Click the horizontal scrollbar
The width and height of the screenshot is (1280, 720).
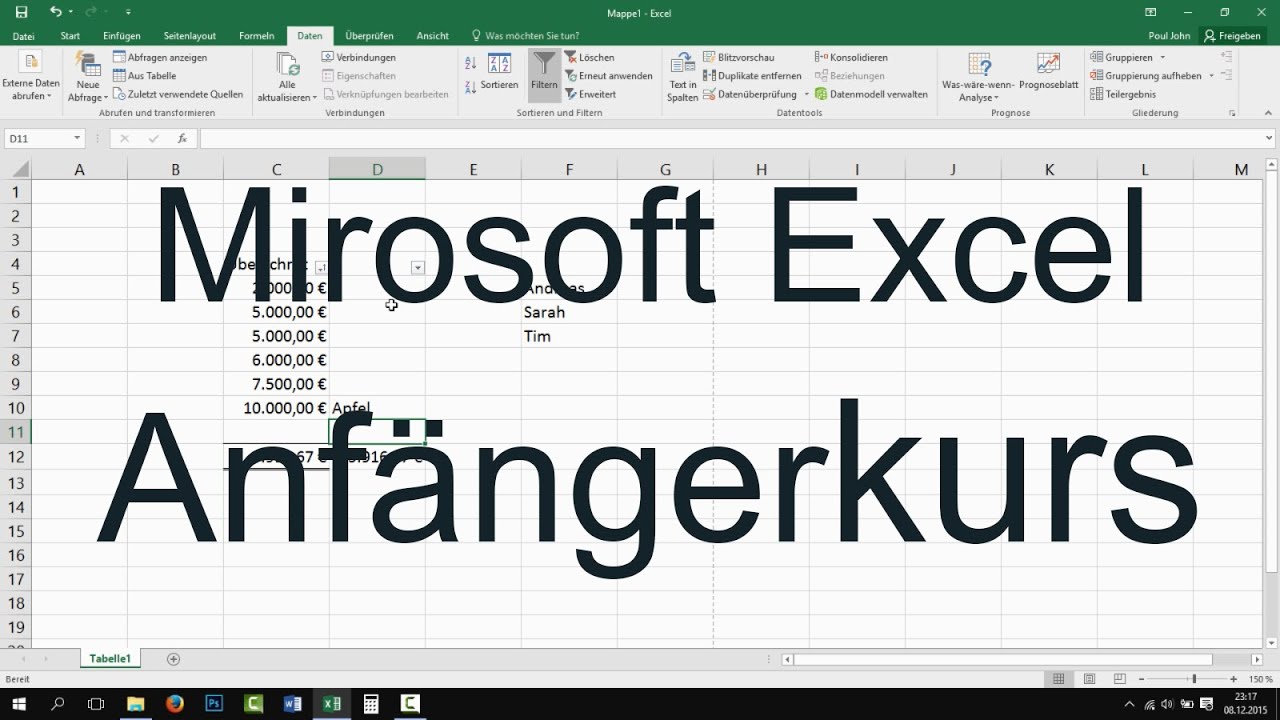[x=1003, y=659]
